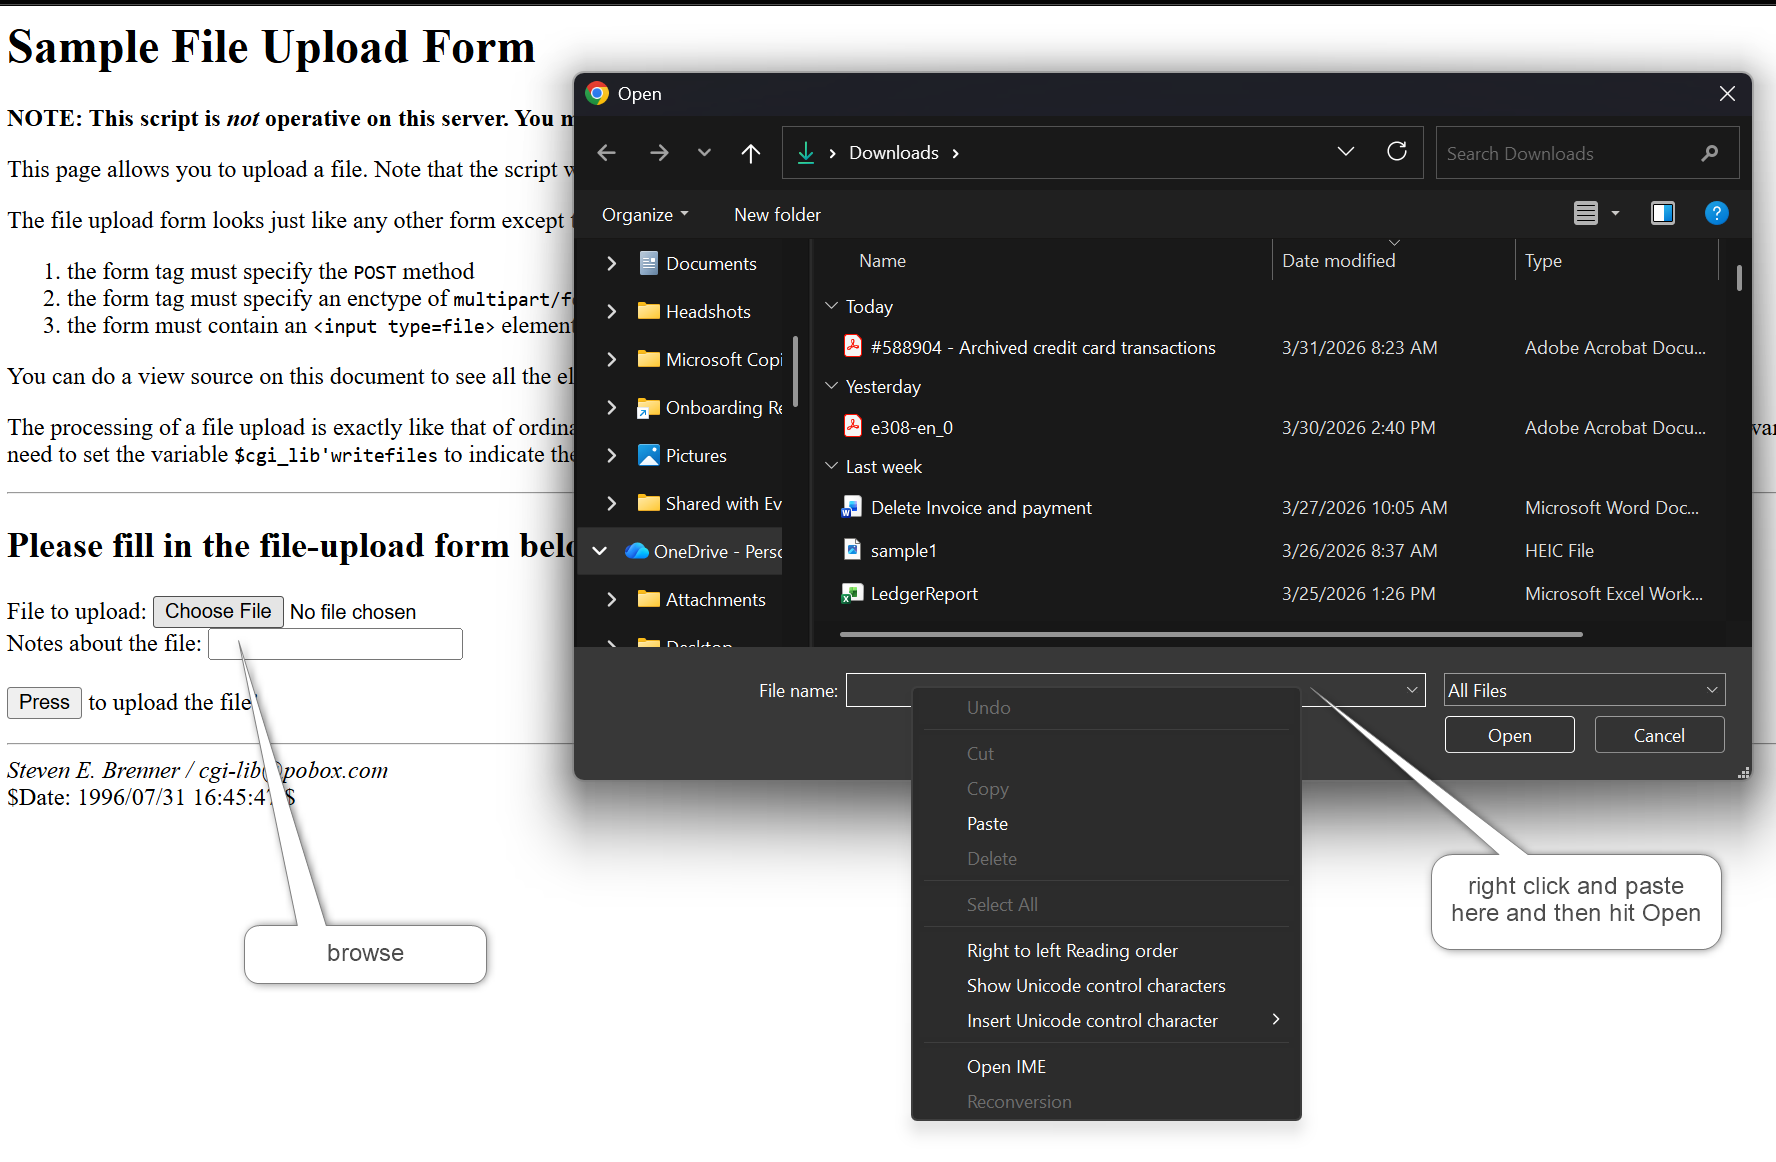Collapse the Last week file group
This screenshot has height=1162, width=1776.
[831, 467]
